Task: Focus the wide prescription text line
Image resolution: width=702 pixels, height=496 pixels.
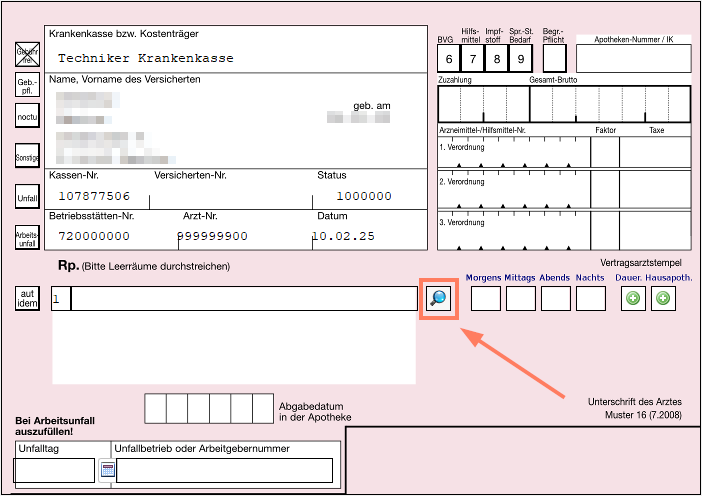Action: click(244, 299)
